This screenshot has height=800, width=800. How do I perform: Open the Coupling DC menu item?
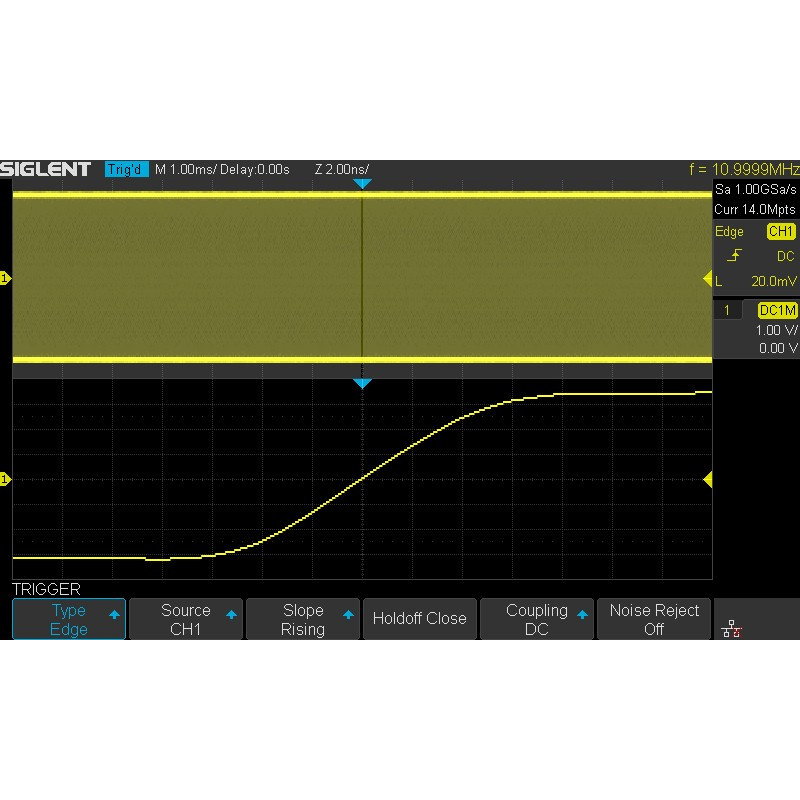[x=537, y=619]
